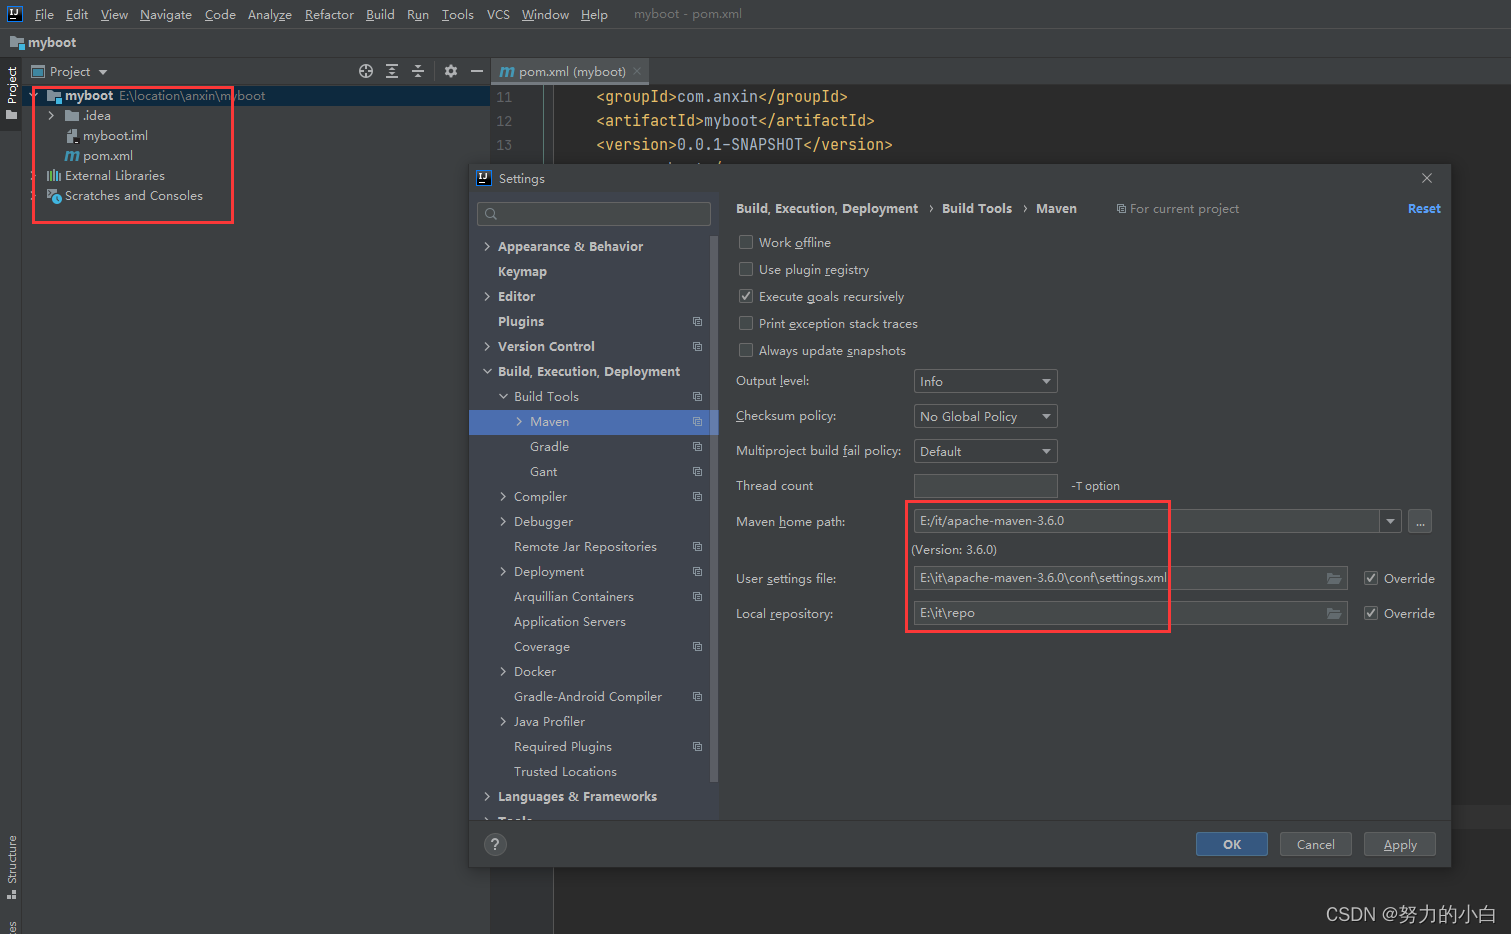1511x934 pixels.
Task: Expand the .idea folder in project tree
Action: (51, 116)
